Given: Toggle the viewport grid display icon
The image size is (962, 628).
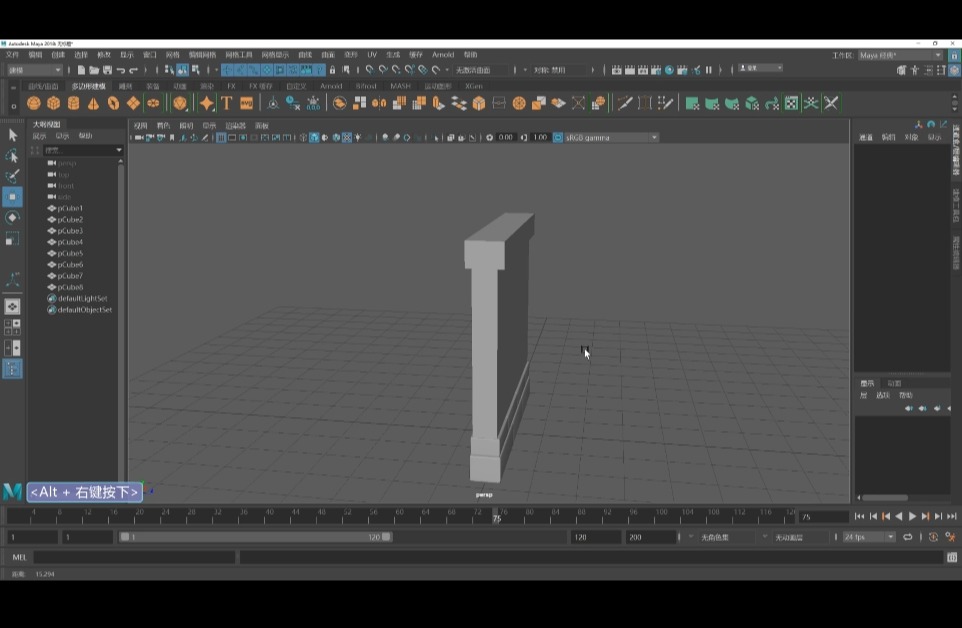Looking at the screenshot, I should point(221,137).
